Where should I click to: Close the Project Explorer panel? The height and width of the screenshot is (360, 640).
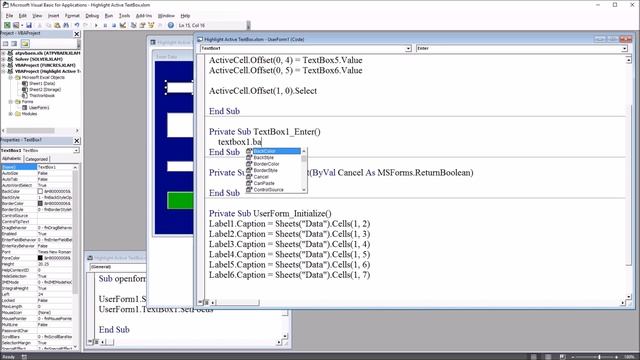click(77, 34)
